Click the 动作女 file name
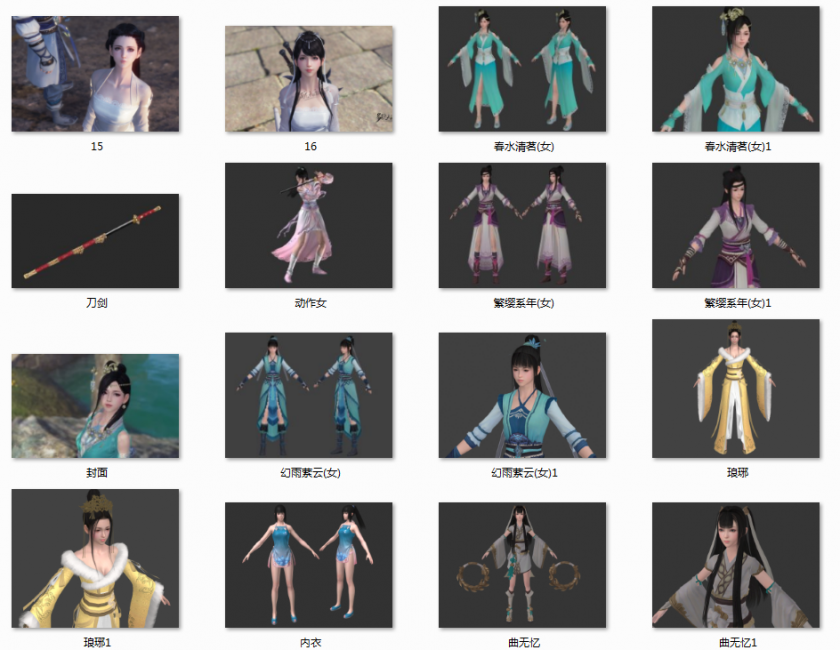 [310, 303]
